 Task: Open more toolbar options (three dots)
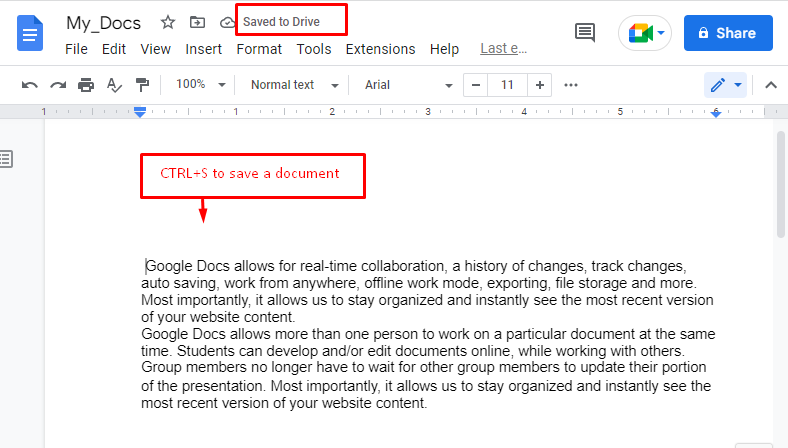tap(571, 85)
